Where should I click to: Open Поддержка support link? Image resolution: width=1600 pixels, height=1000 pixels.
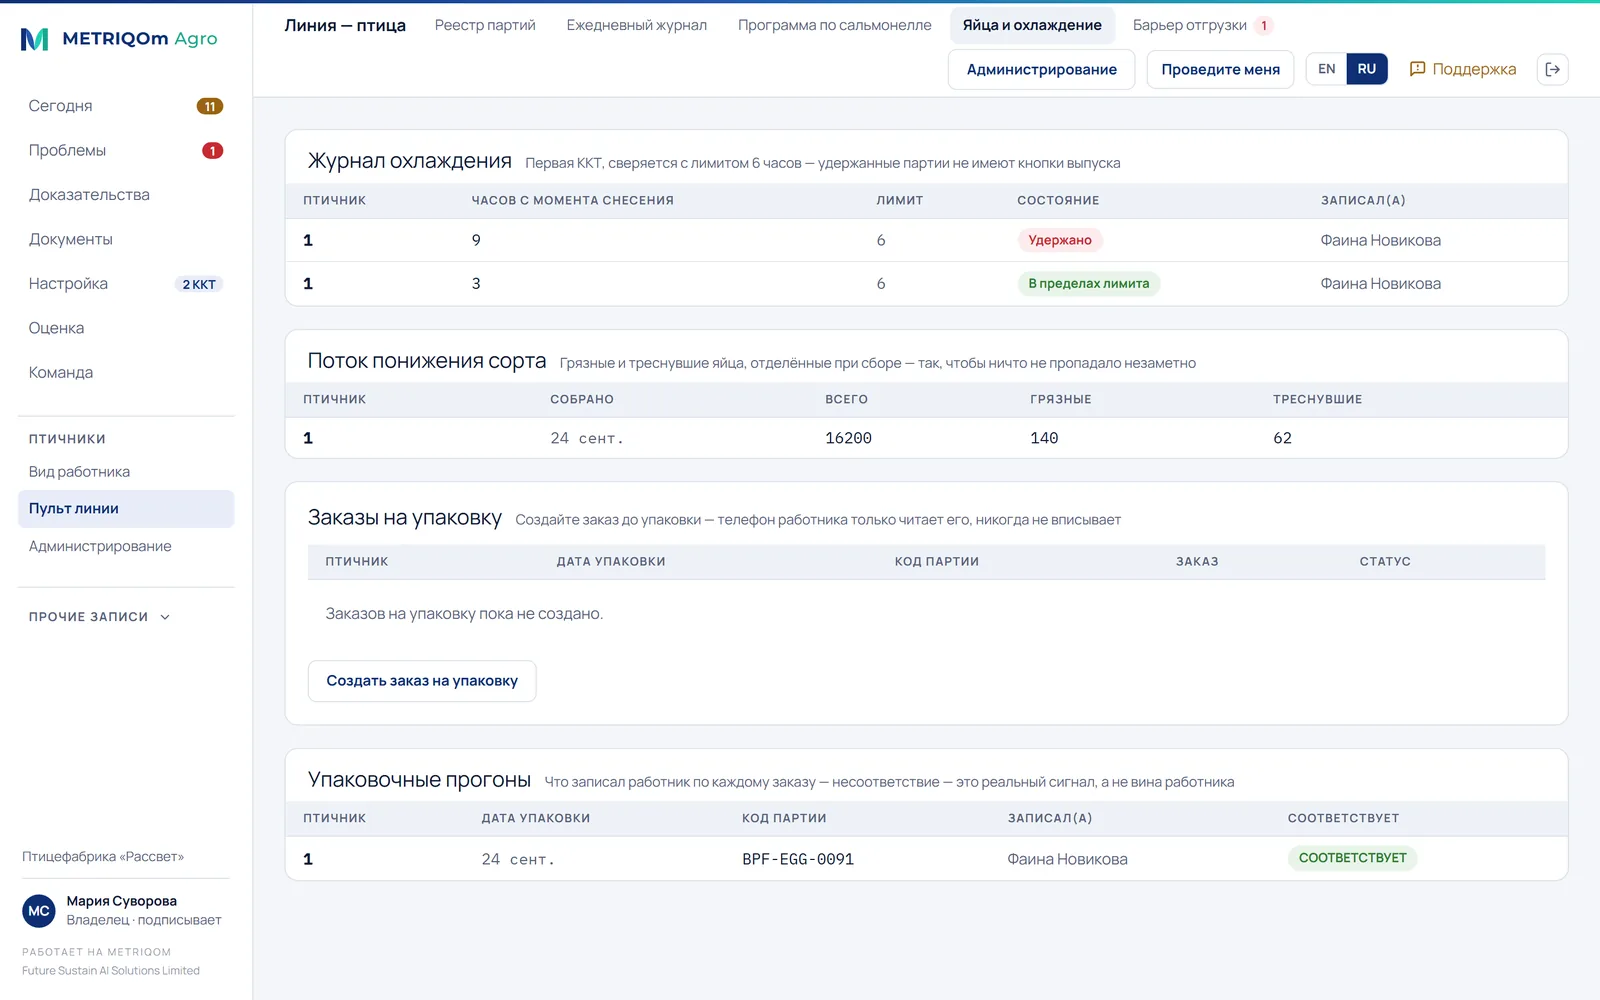(1463, 69)
